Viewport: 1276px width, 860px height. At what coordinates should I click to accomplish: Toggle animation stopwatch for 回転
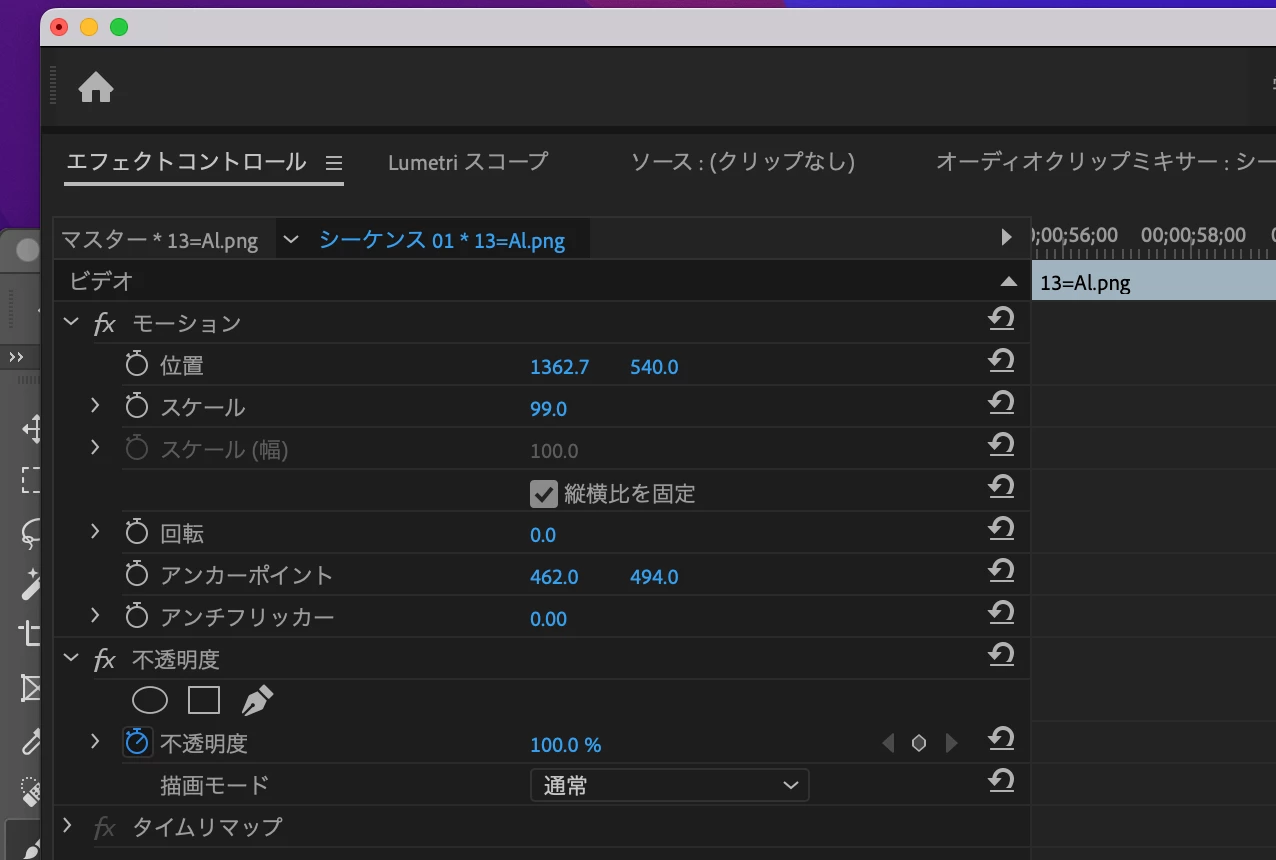coord(136,533)
